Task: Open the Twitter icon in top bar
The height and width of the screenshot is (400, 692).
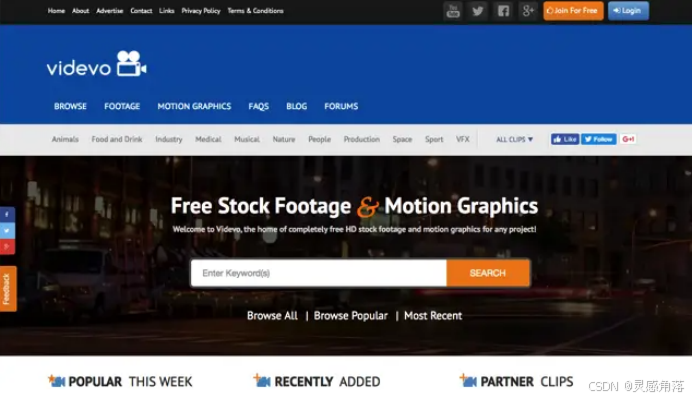Action: click(x=478, y=11)
